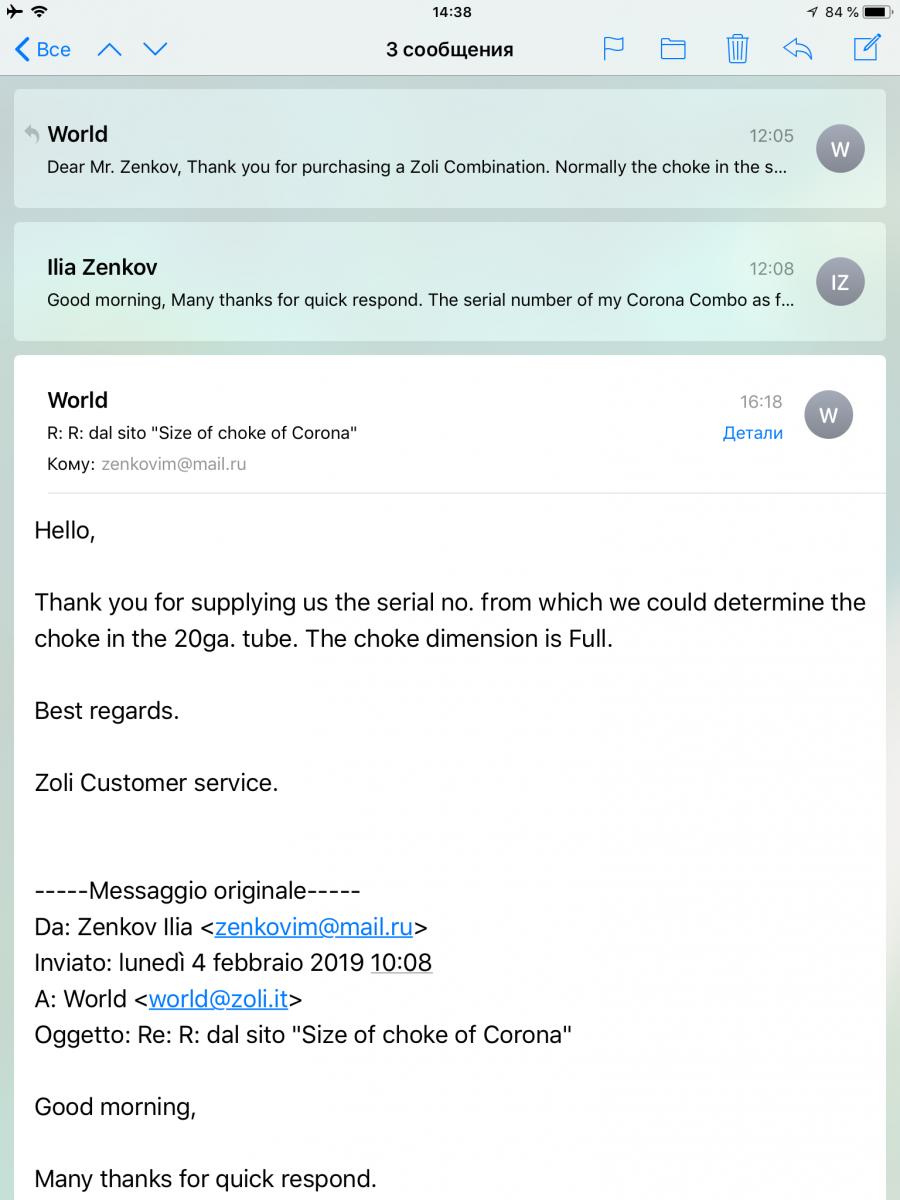The height and width of the screenshot is (1200, 900).
Task: Tap the reply arrow icon
Action: coord(797,48)
